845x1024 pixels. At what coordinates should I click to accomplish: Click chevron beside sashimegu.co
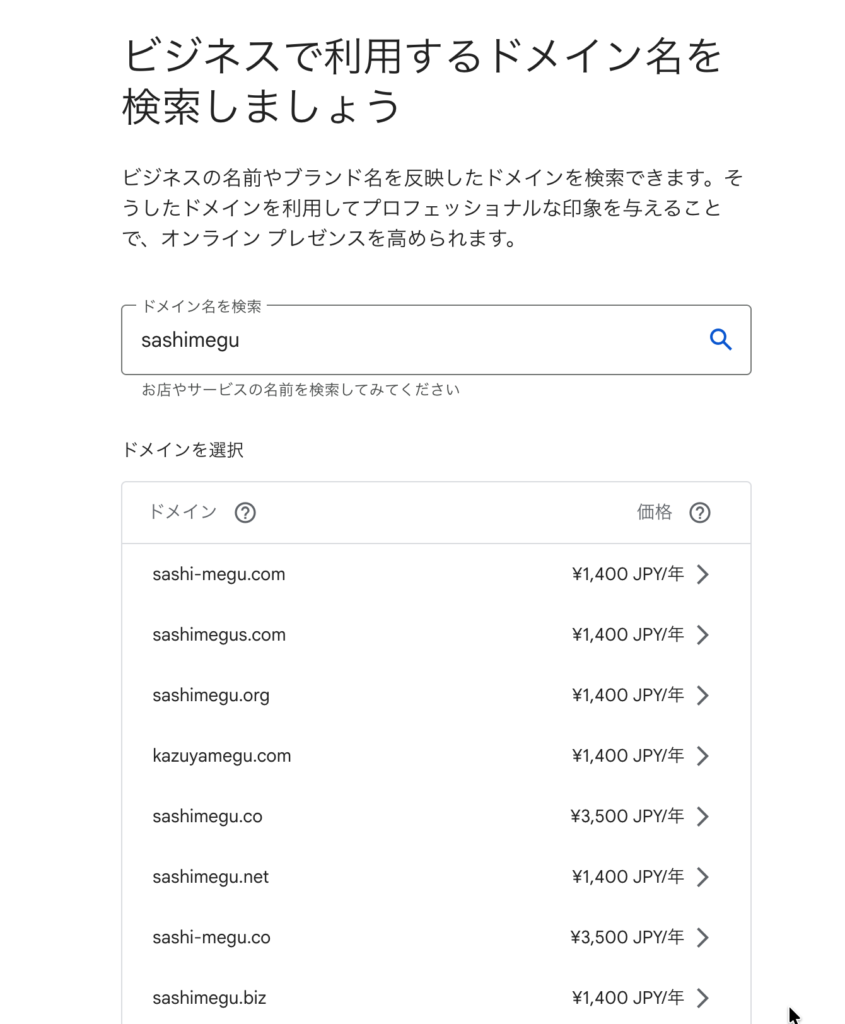(x=703, y=816)
